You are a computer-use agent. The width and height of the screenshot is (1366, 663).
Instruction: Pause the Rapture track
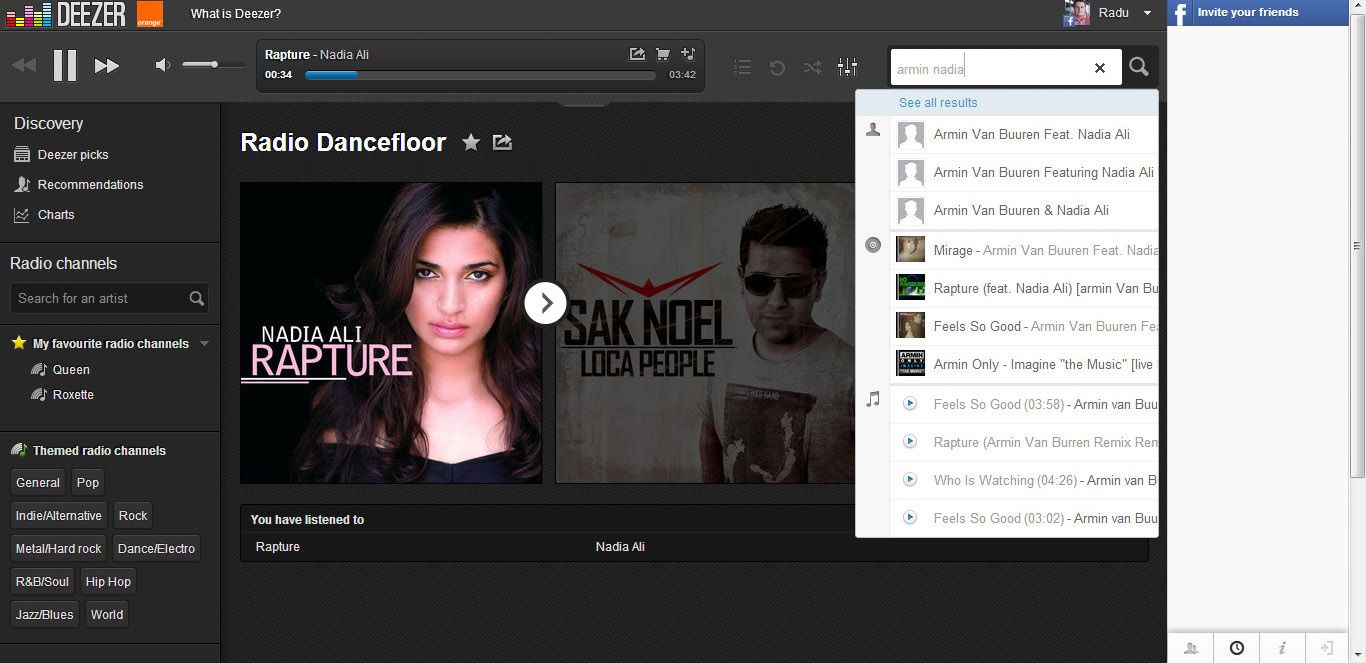point(65,66)
